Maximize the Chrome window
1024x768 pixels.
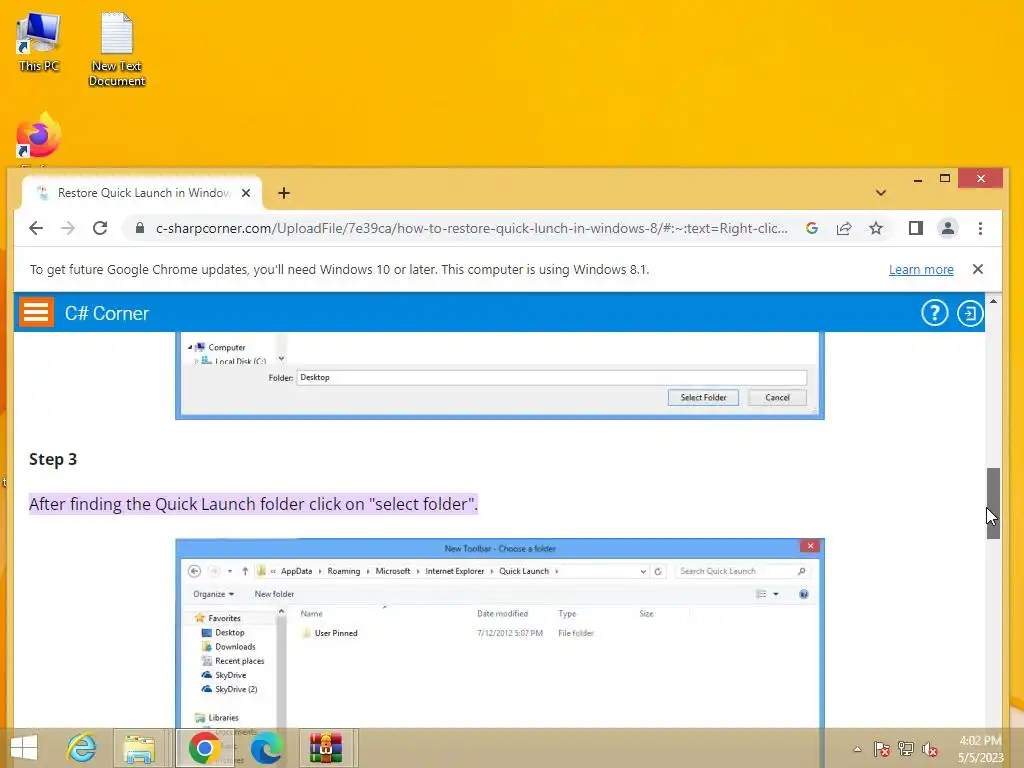click(x=944, y=178)
